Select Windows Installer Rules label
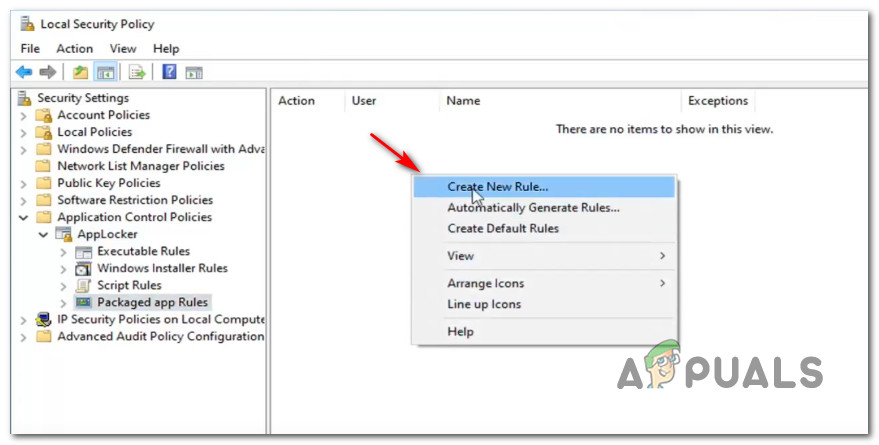Screen dimensions: 879x445 pyautogui.click(x=162, y=268)
